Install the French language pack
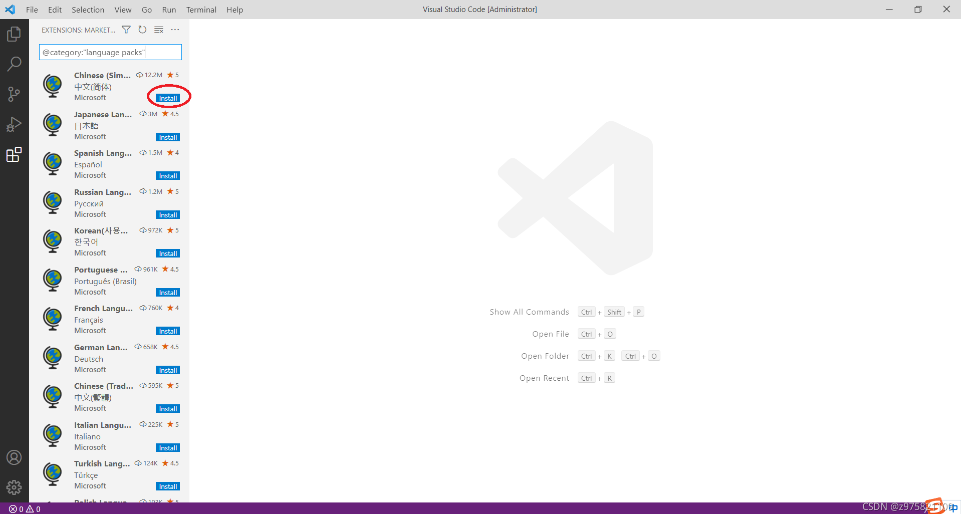The width and height of the screenshot is (963, 514). 168,331
